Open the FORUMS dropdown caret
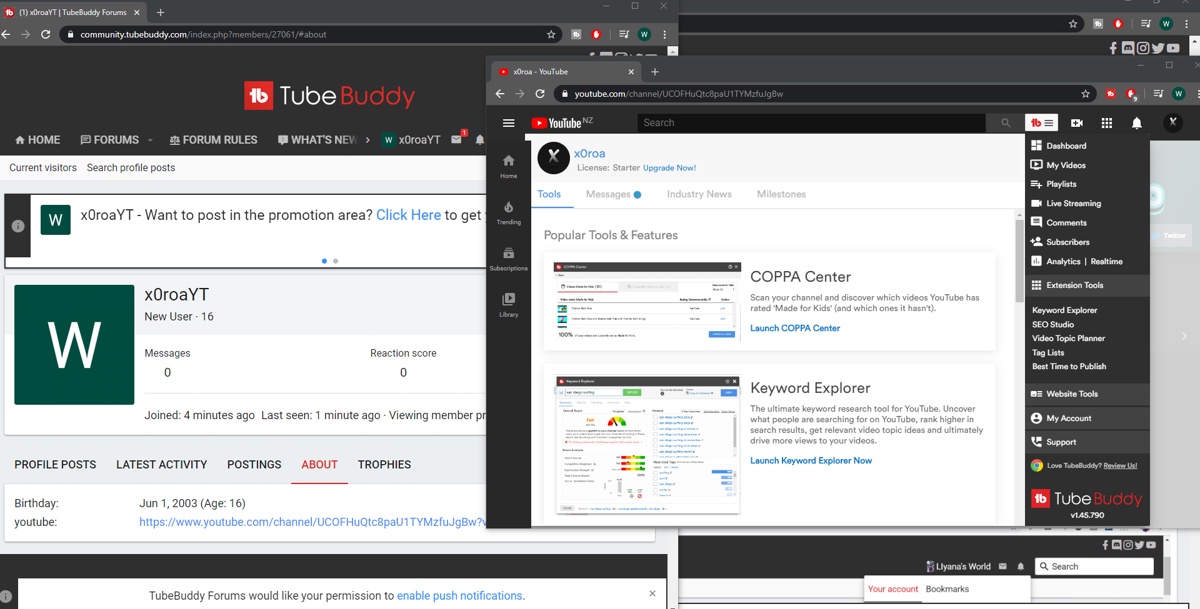Screen dimensions: 1200x609 [150, 140]
